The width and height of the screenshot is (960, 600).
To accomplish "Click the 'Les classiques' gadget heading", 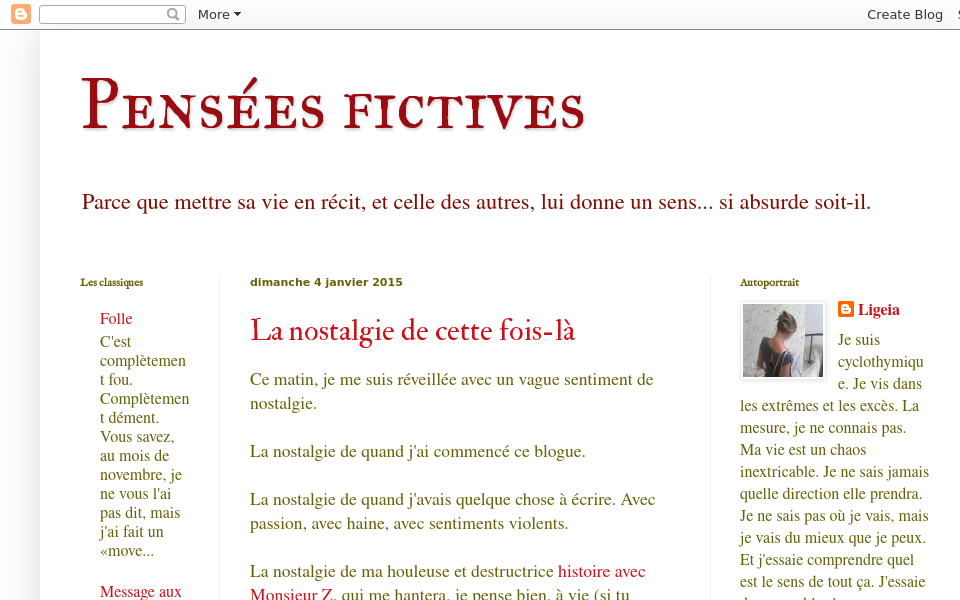I will [x=111, y=282].
